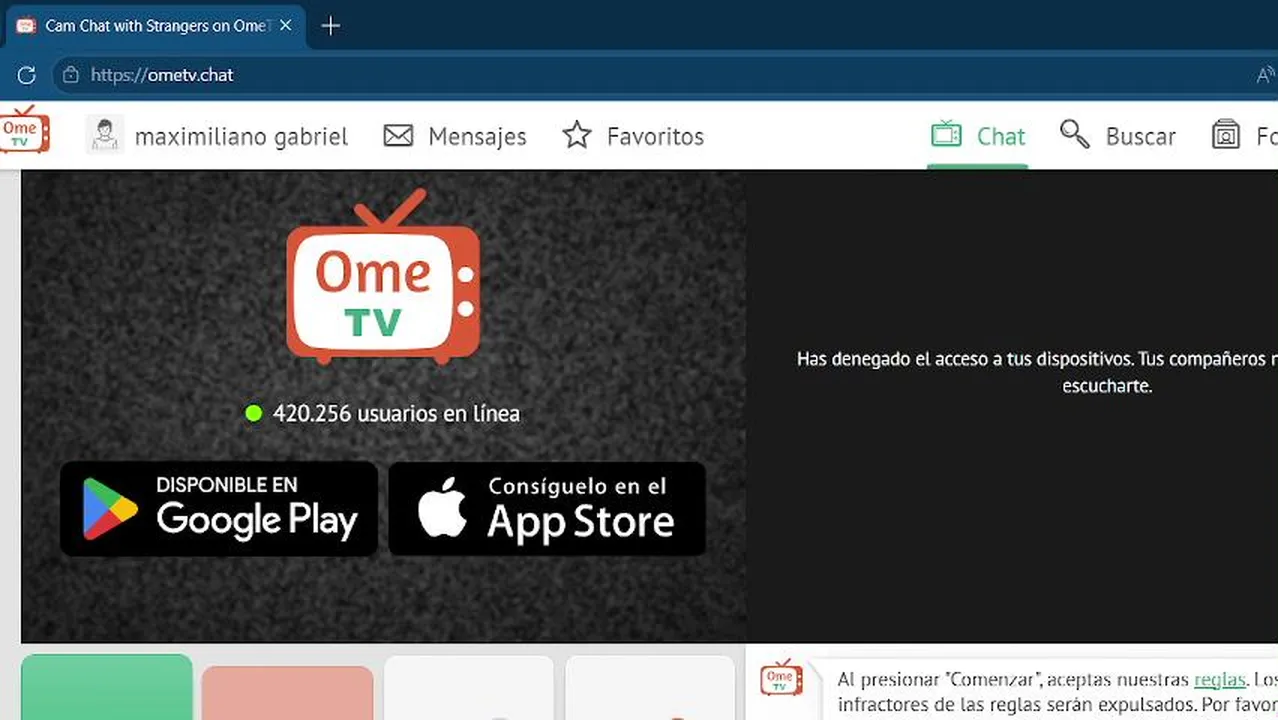
Task: Click the green online status dot
Action: 254,412
